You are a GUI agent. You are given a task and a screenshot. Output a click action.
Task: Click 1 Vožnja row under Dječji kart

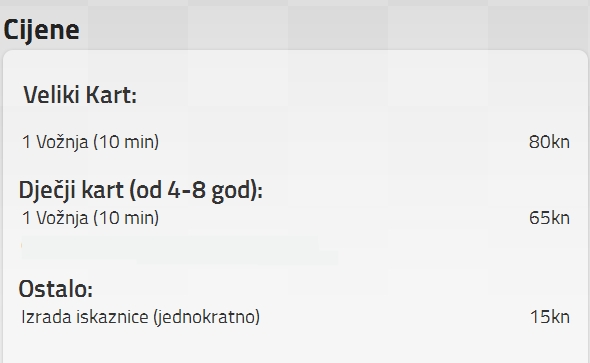pyautogui.click(x=296, y=218)
